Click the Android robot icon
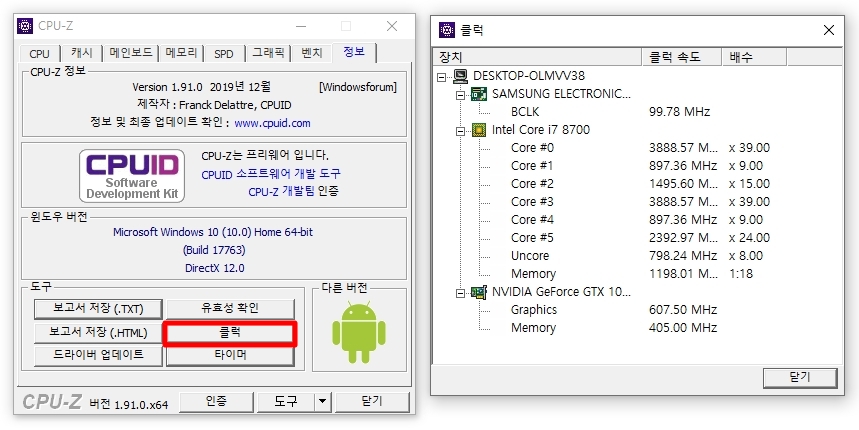The height and width of the screenshot is (430, 859). (359, 332)
